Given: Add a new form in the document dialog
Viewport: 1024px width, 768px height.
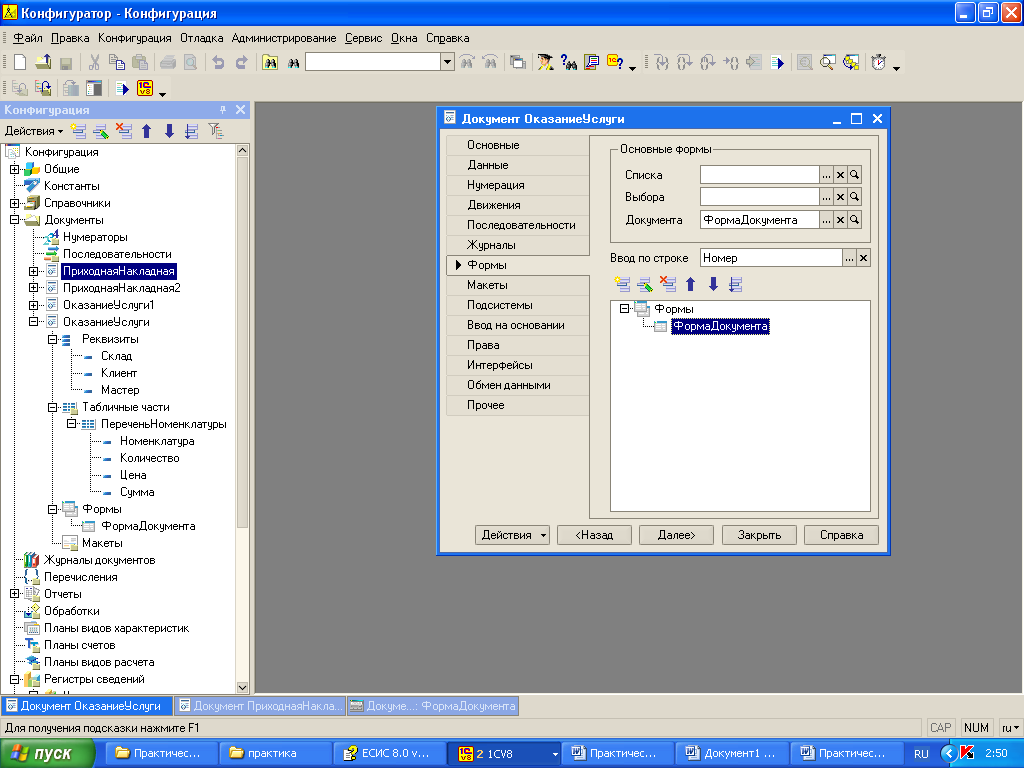Looking at the screenshot, I should (622, 284).
